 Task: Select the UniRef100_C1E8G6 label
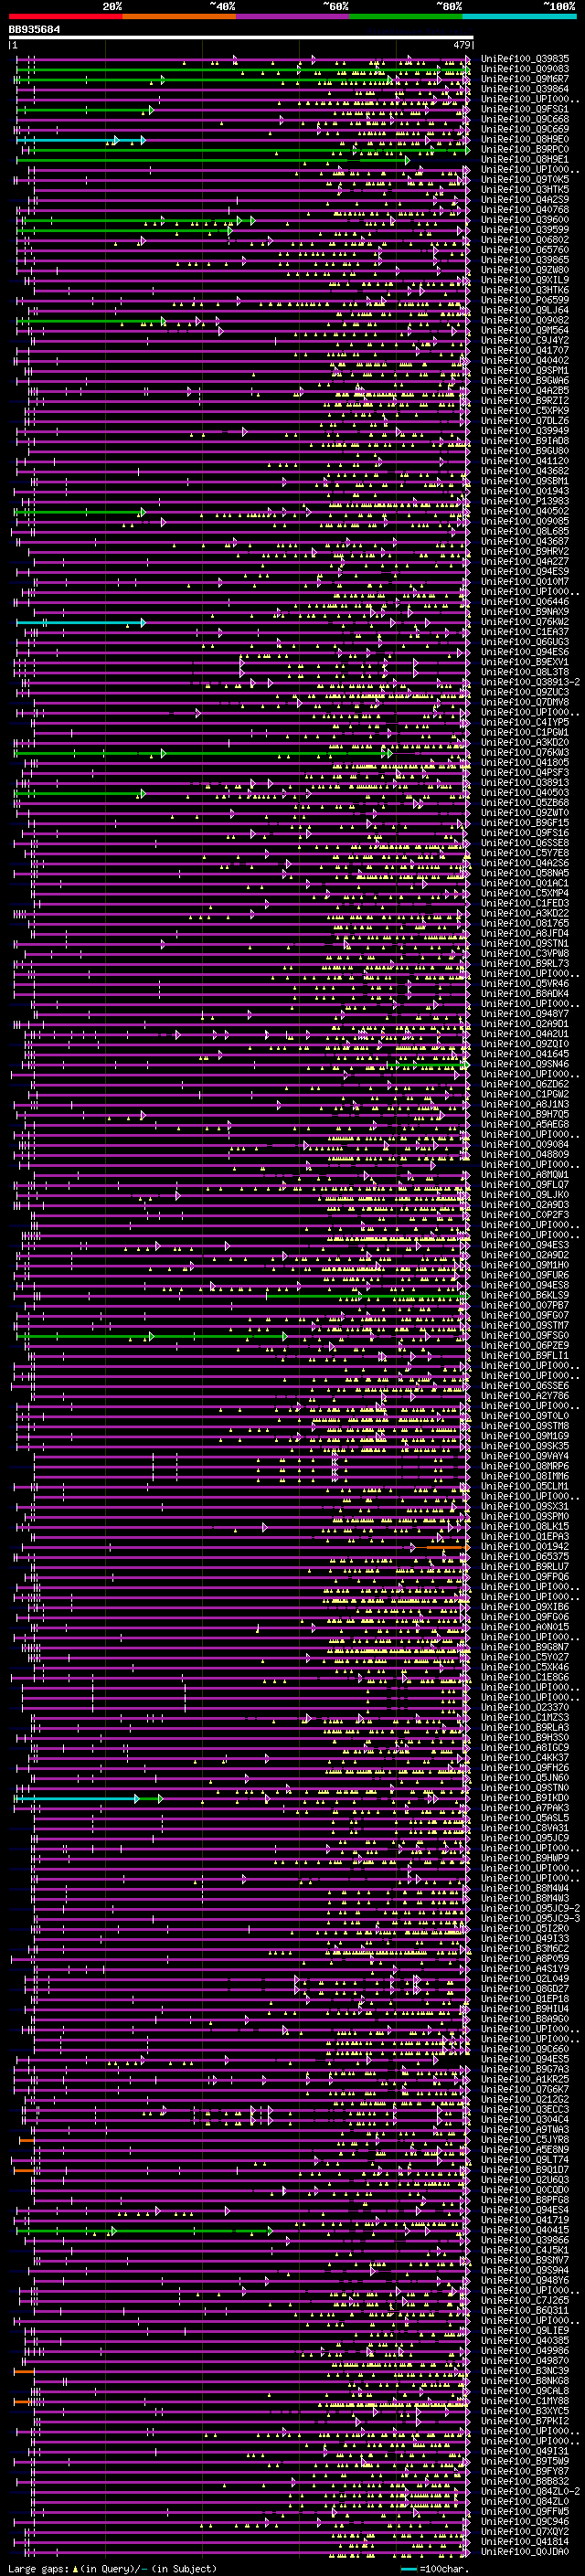(x=525, y=1677)
